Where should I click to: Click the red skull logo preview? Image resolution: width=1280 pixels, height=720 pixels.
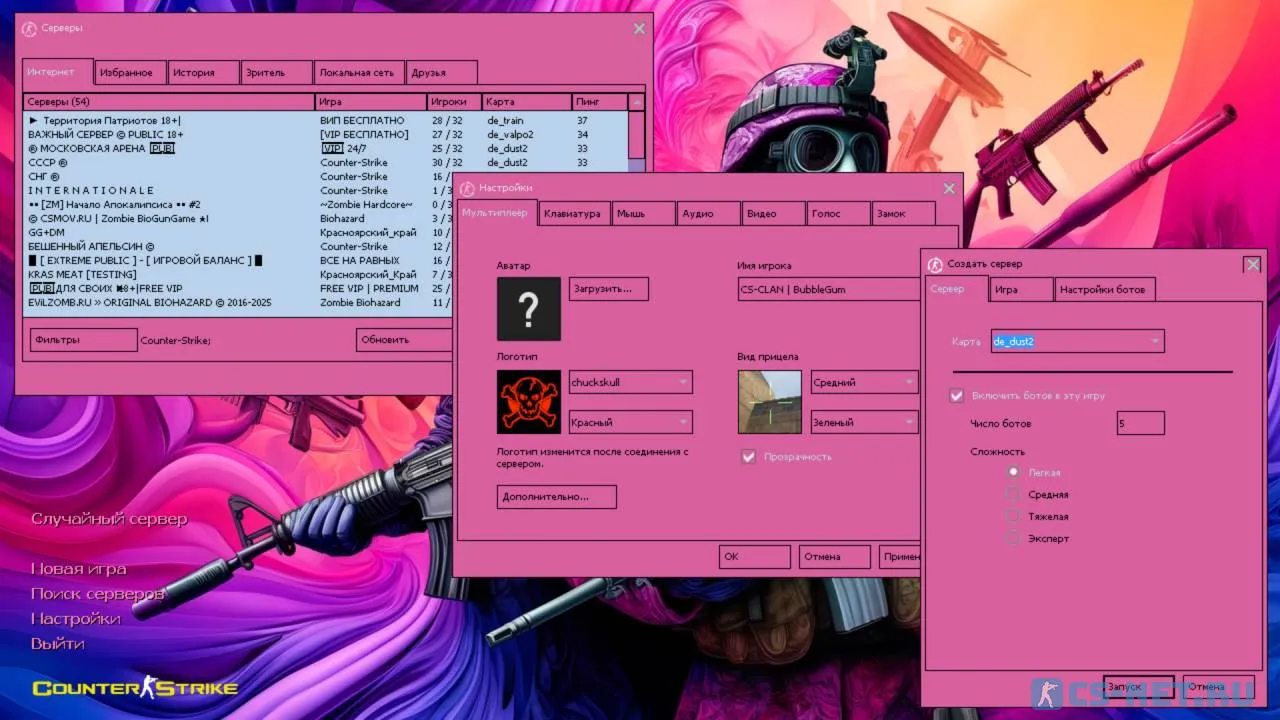tap(529, 402)
